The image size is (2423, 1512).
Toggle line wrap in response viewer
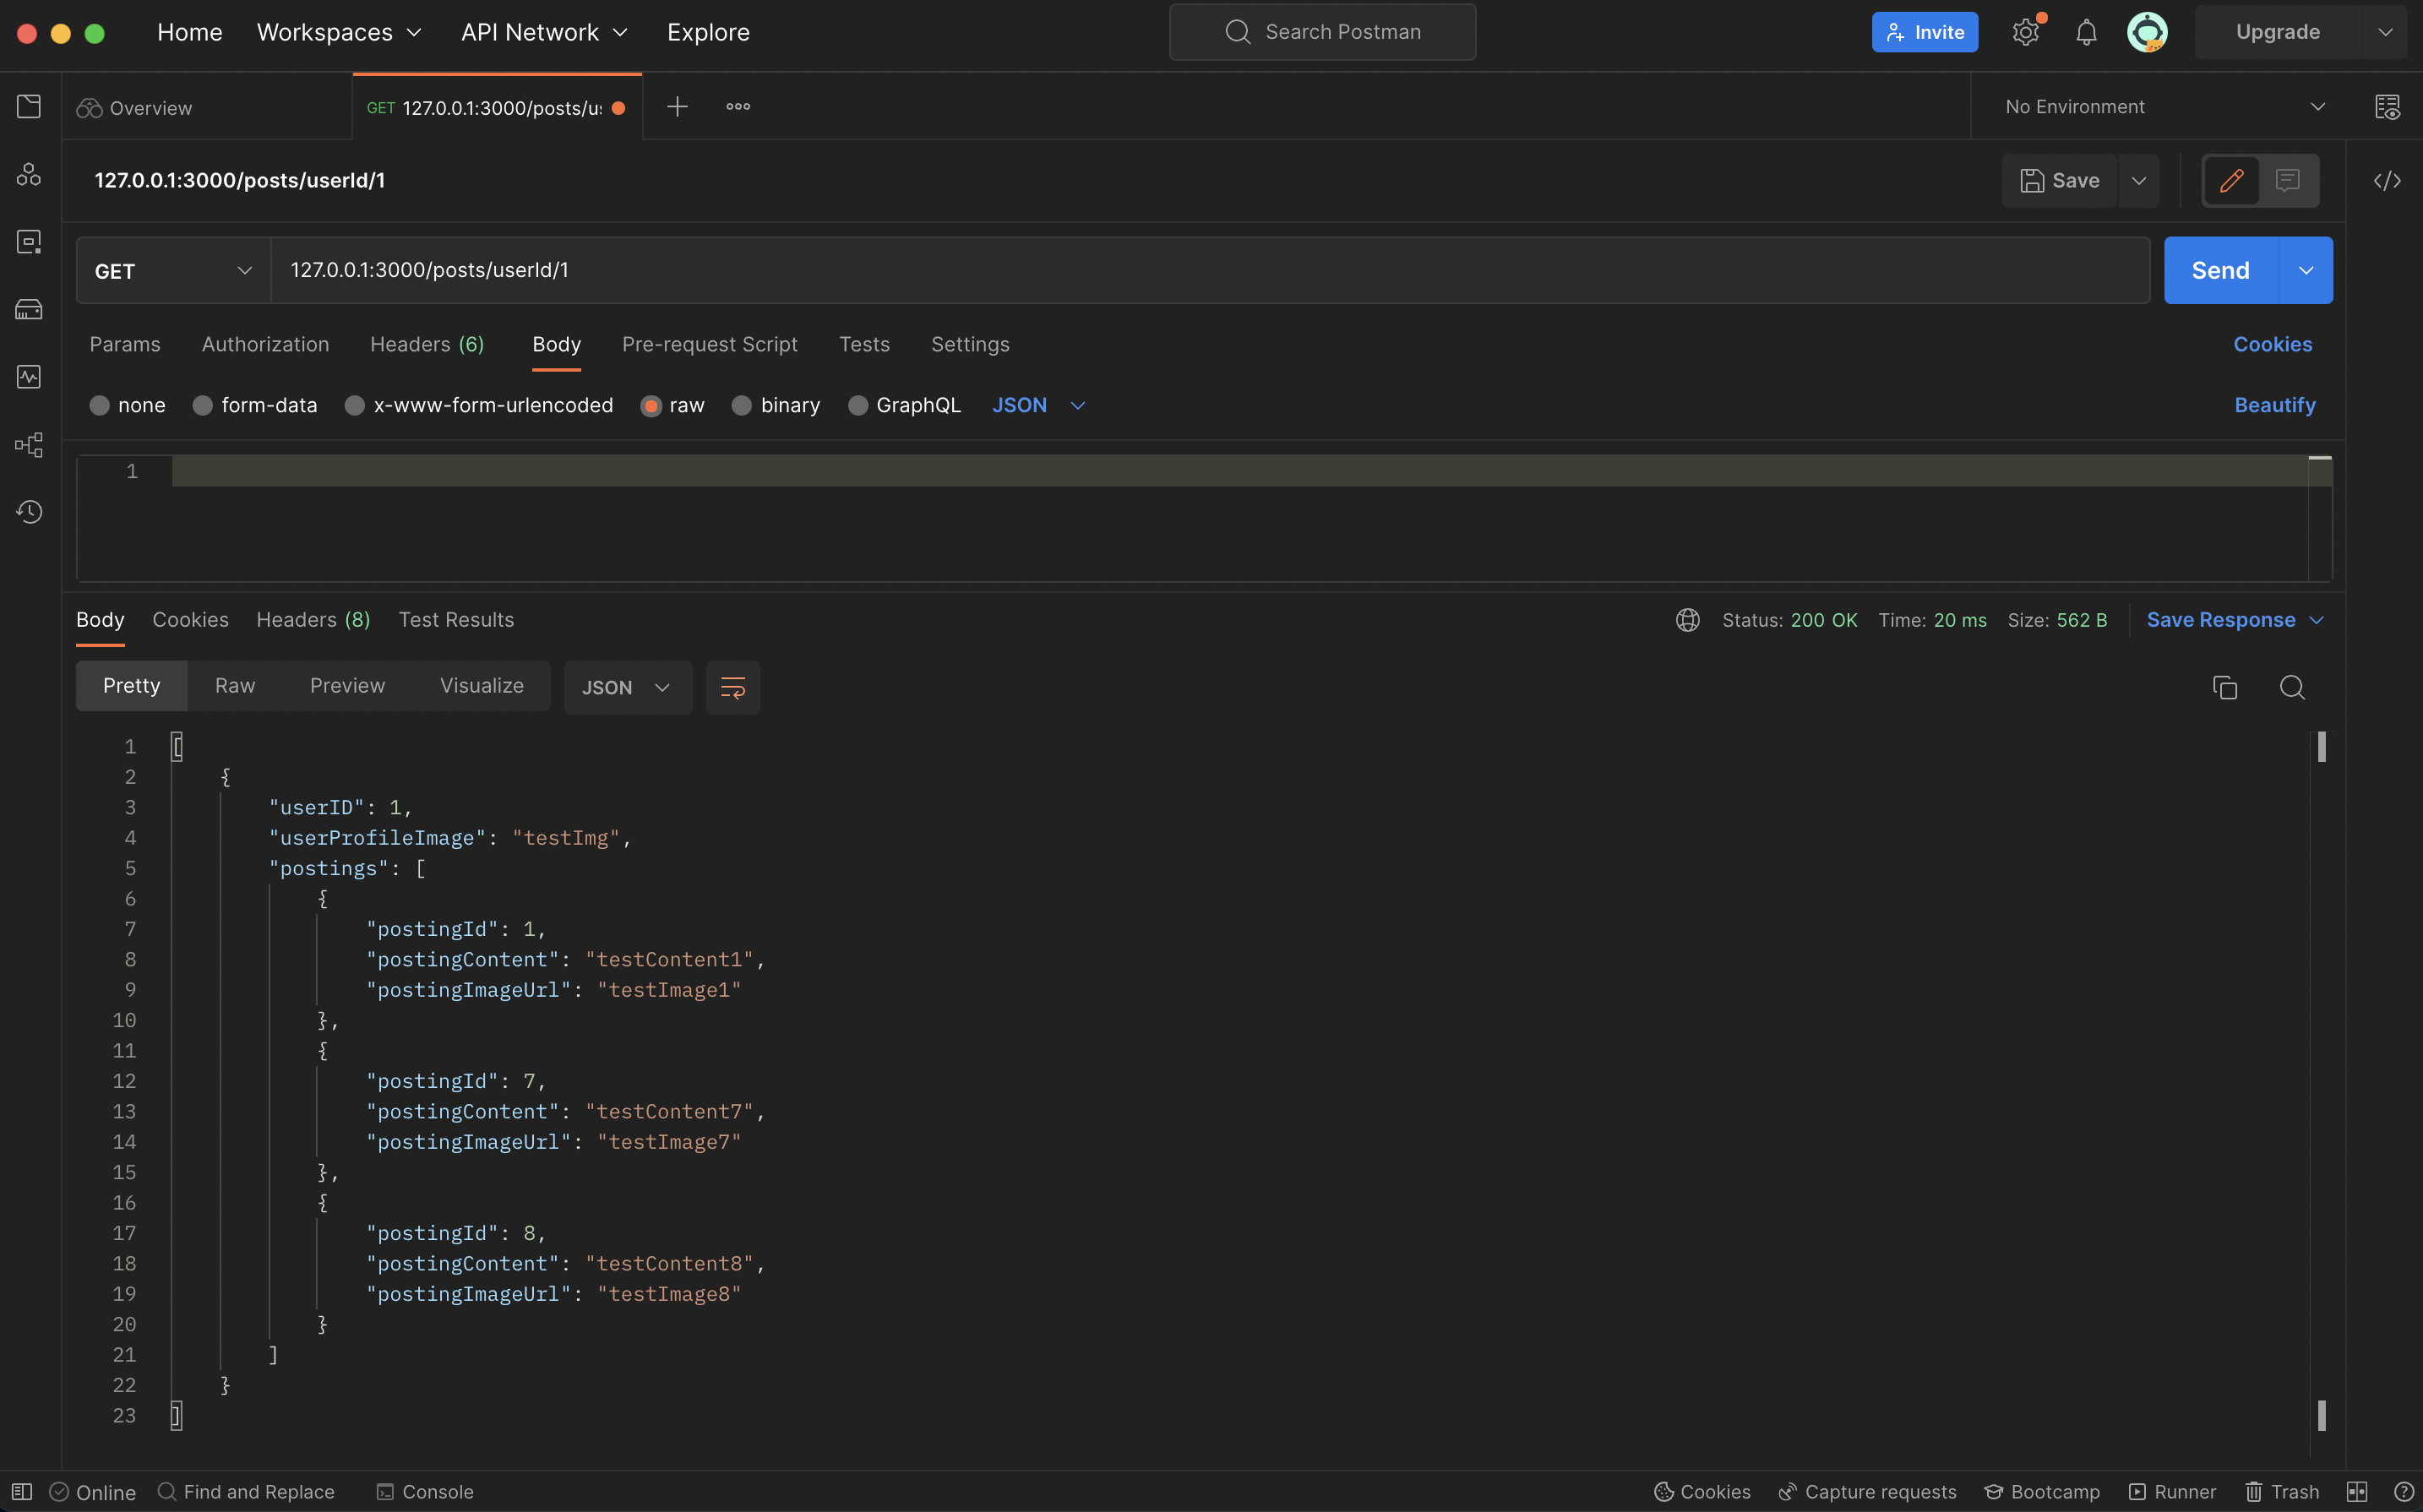[732, 688]
